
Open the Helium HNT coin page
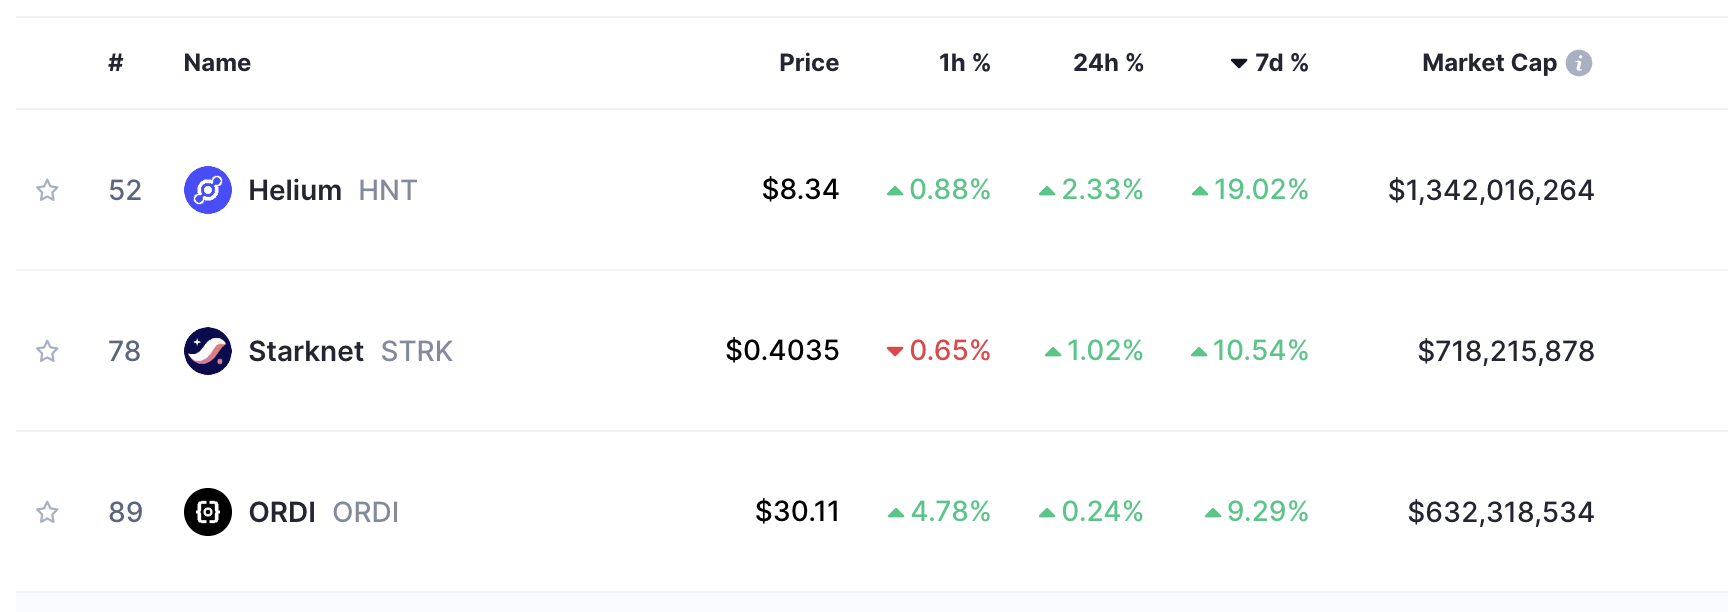coord(295,189)
